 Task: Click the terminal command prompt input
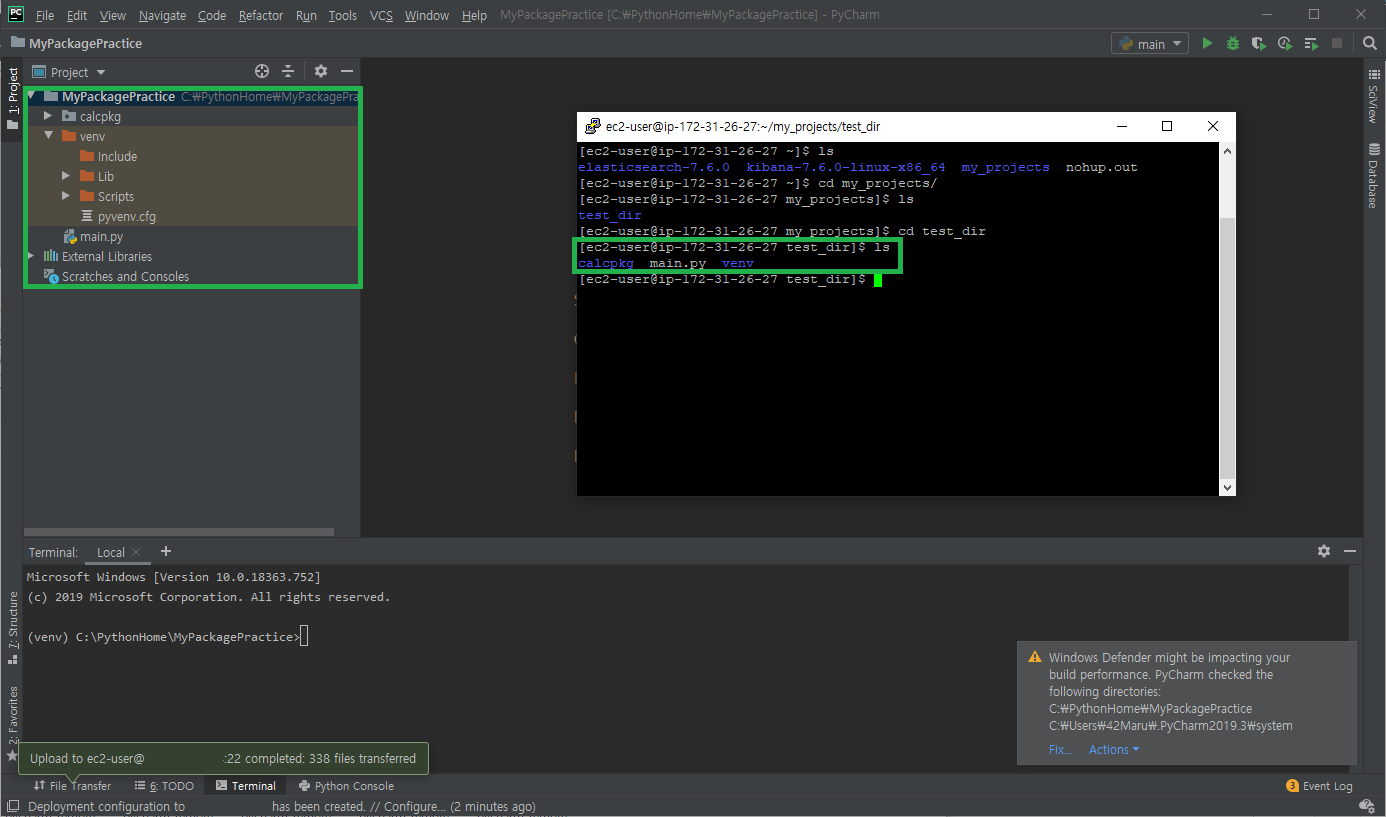point(304,637)
